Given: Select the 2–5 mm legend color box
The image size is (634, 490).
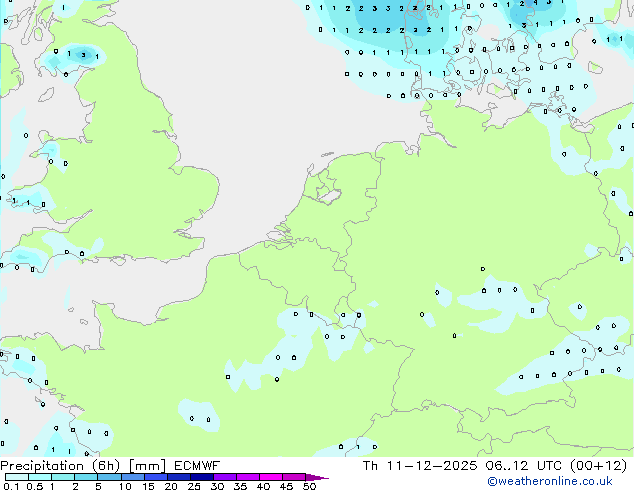Looking at the screenshot, I should coord(86,477).
